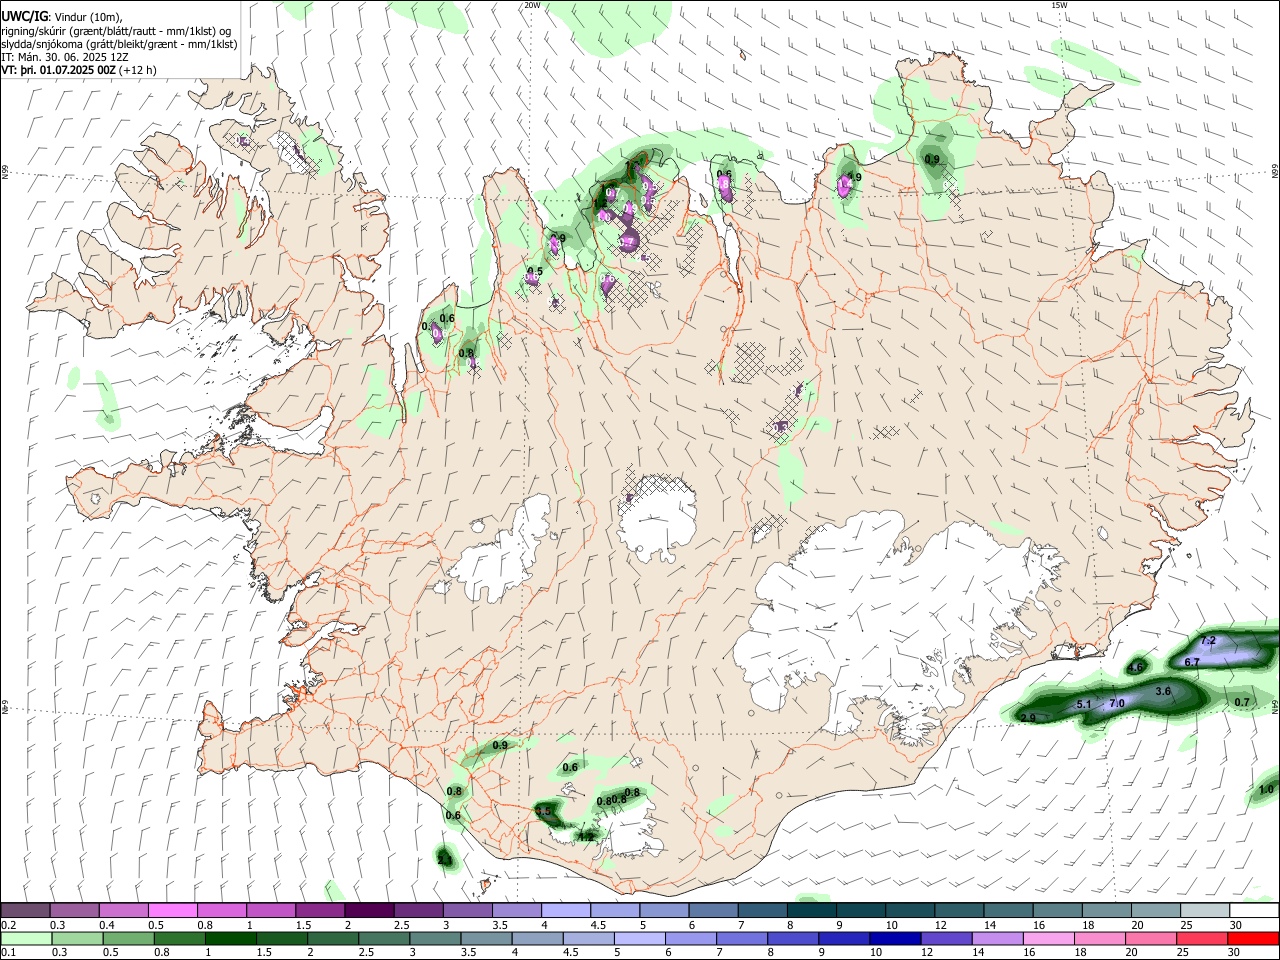This screenshot has height=960, width=1280.
Task: Pick the deep blue bottom-row swatch labeled 10
Action: click(894, 939)
